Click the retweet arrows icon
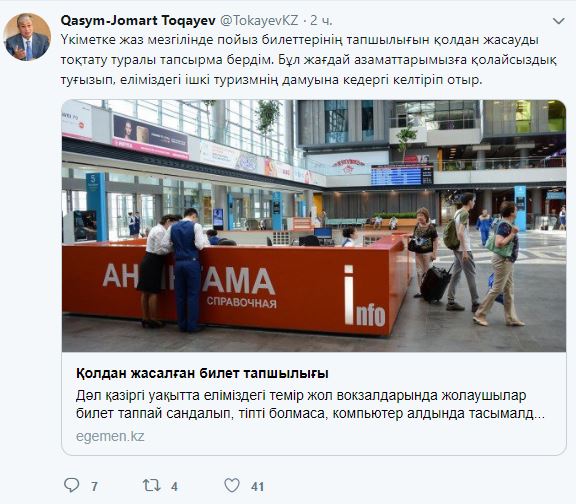Image resolution: width=576 pixels, height=504 pixels. (x=151, y=485)
